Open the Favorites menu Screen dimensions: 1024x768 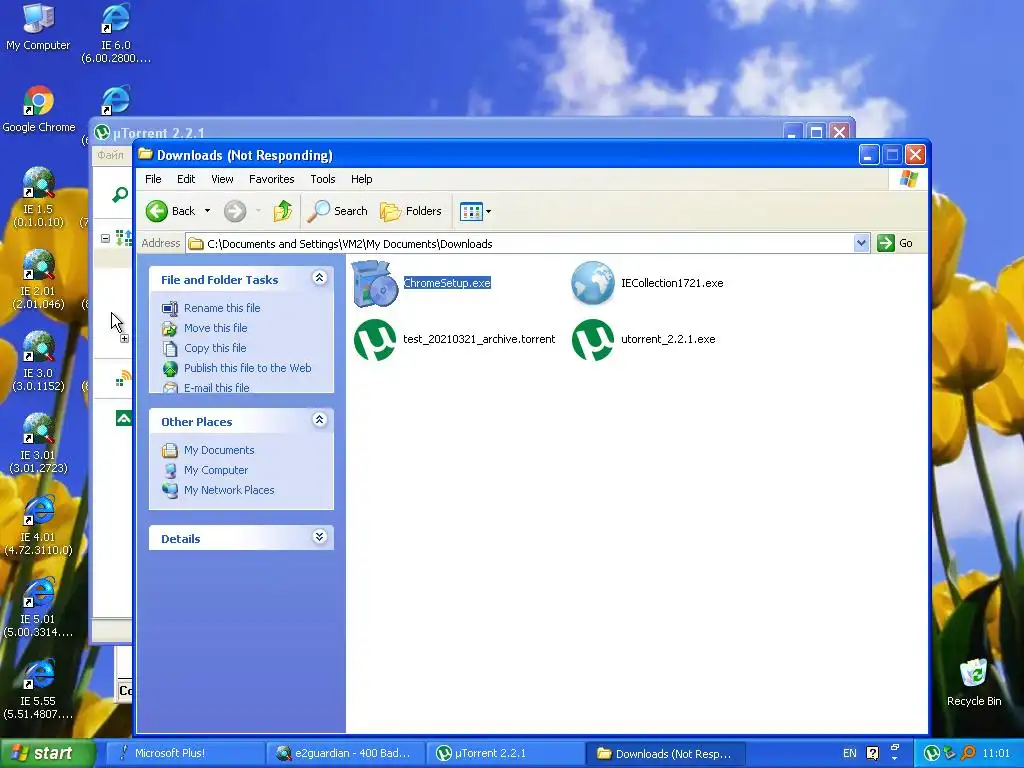tap(272, 179)
